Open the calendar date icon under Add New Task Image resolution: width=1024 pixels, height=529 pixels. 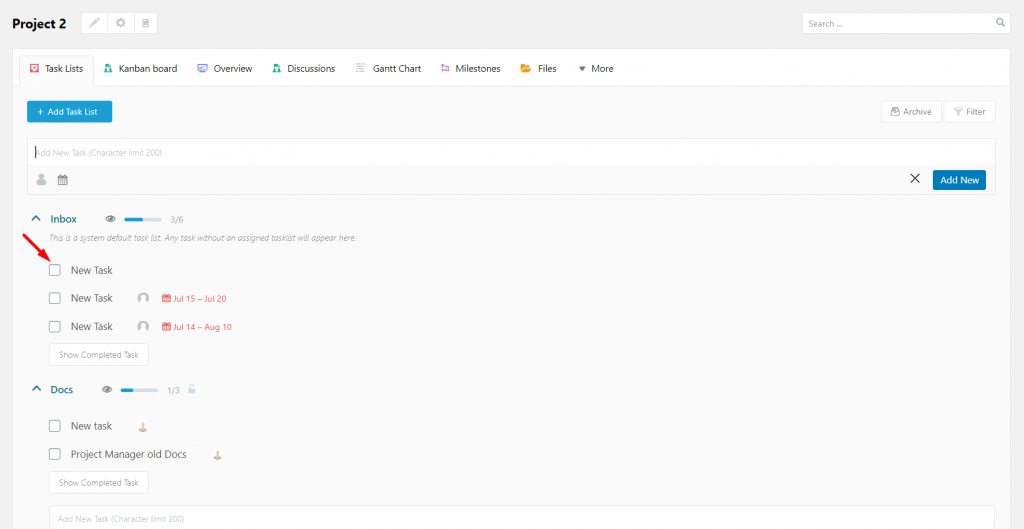tap(63, 180)
